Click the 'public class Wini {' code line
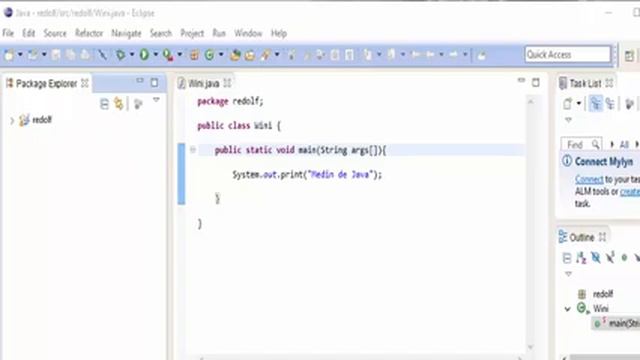 [x=239, y=126]
